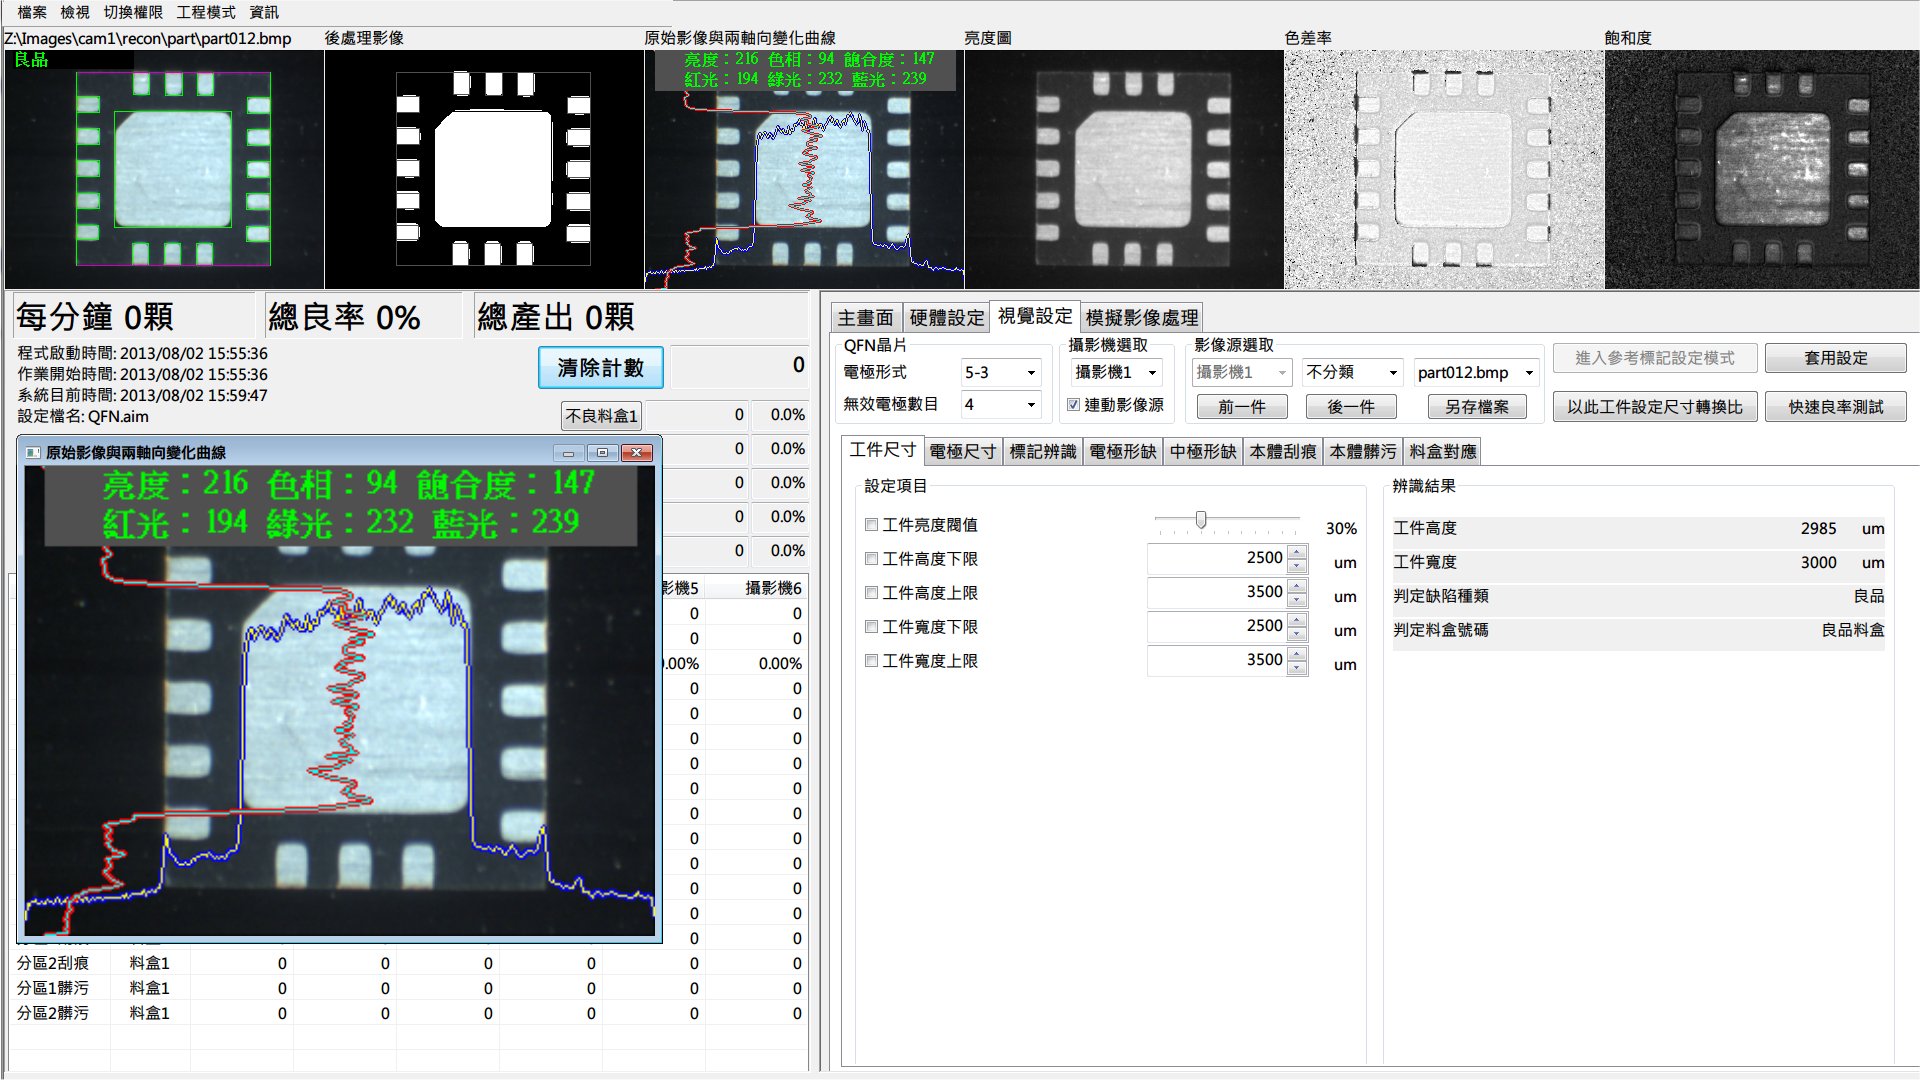Click the 工件高度 2985 result value
The height and width of the screenshot is (1080, 1920).
pos(1818,528)
